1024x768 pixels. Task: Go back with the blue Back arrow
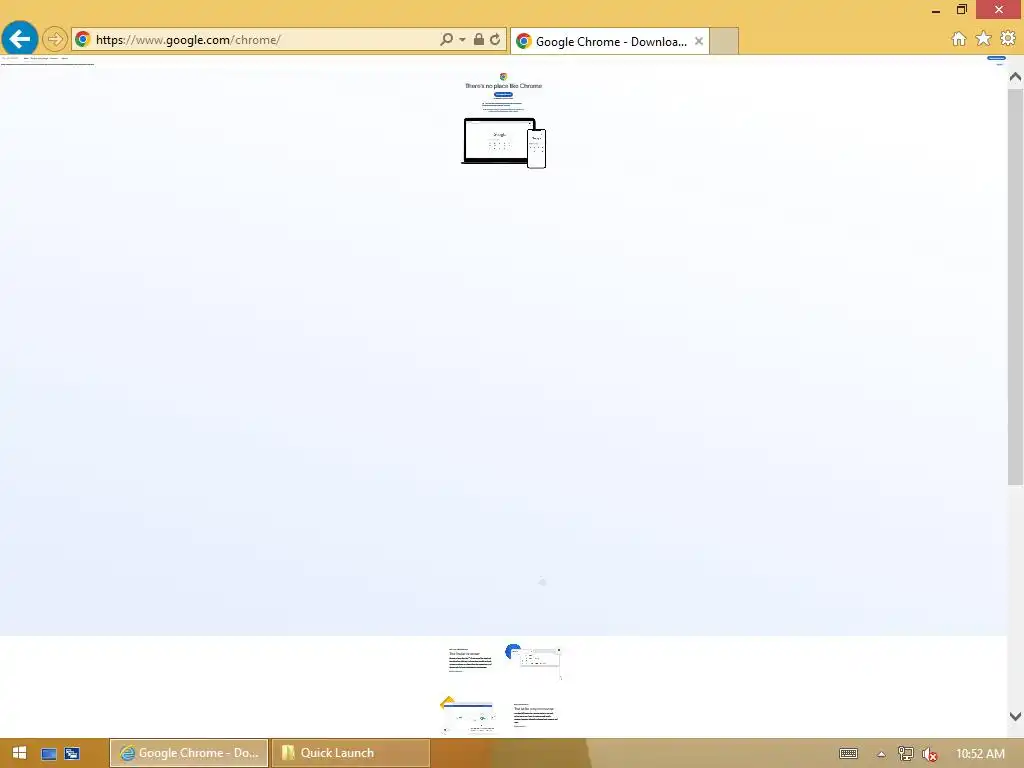click(20, 39)
